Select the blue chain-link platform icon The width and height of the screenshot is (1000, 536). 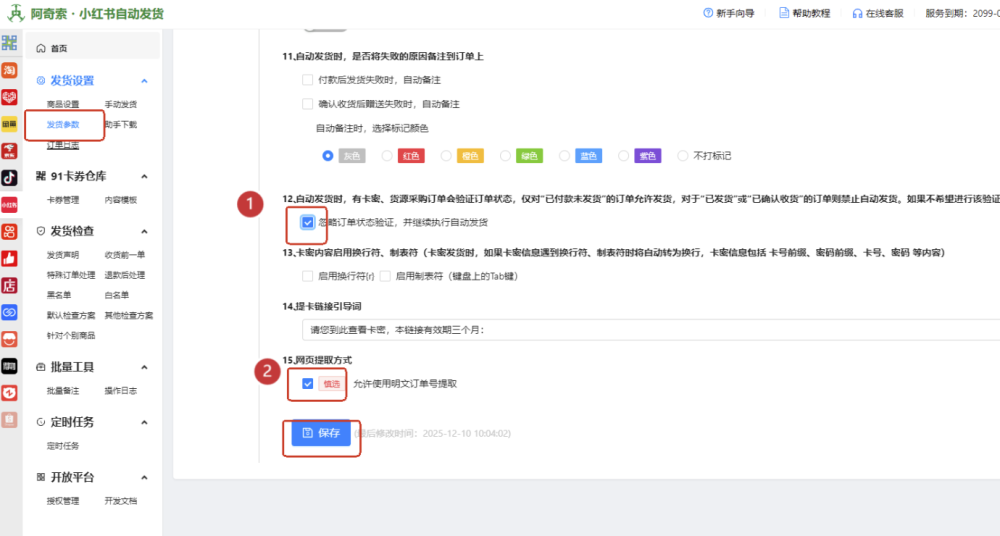tap(9, 312)
